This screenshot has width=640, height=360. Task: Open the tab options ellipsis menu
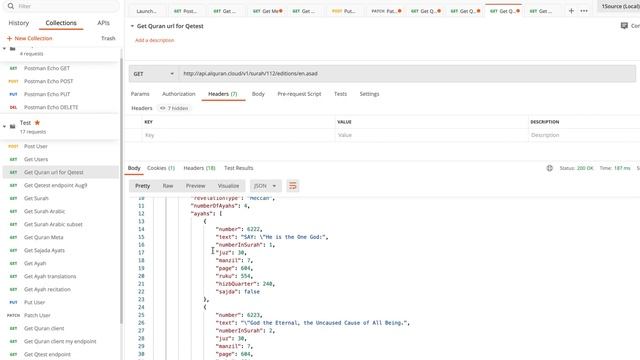point(584,11)
